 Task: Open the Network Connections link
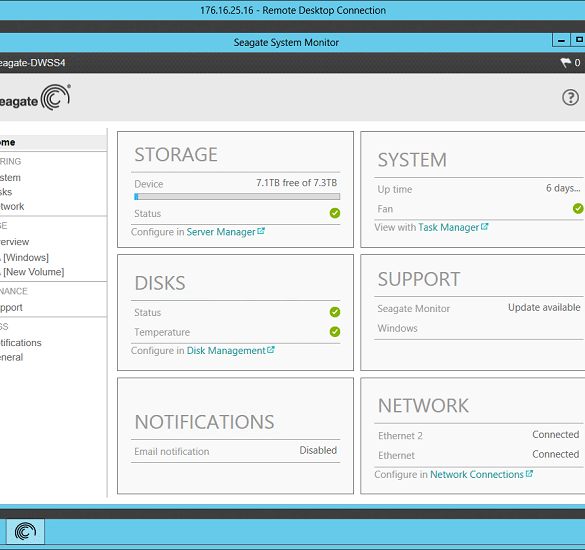tap(477, 474)
